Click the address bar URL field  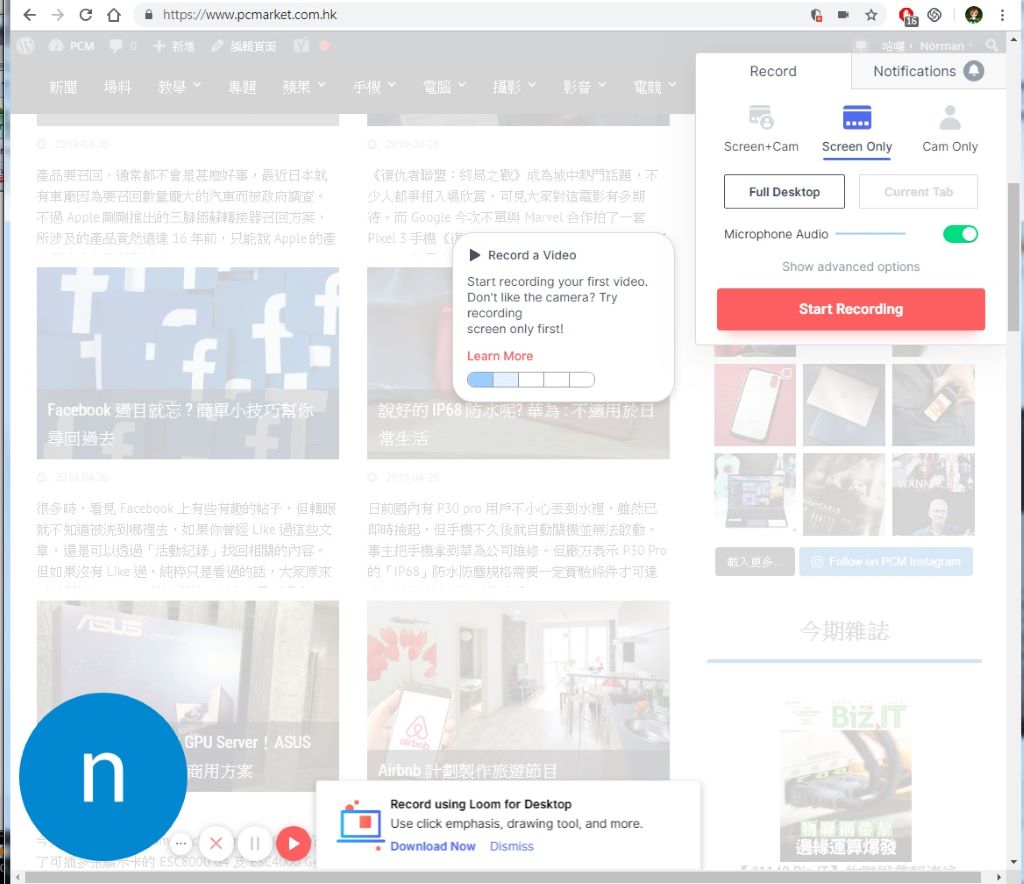[x=470, y=15]
